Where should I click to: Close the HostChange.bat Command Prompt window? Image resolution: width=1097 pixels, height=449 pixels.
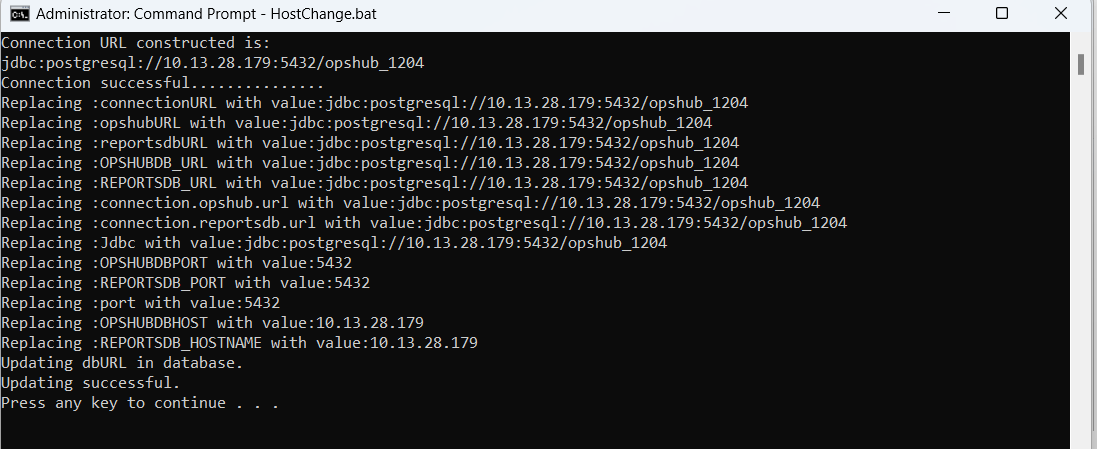[x=1060, y=14]
